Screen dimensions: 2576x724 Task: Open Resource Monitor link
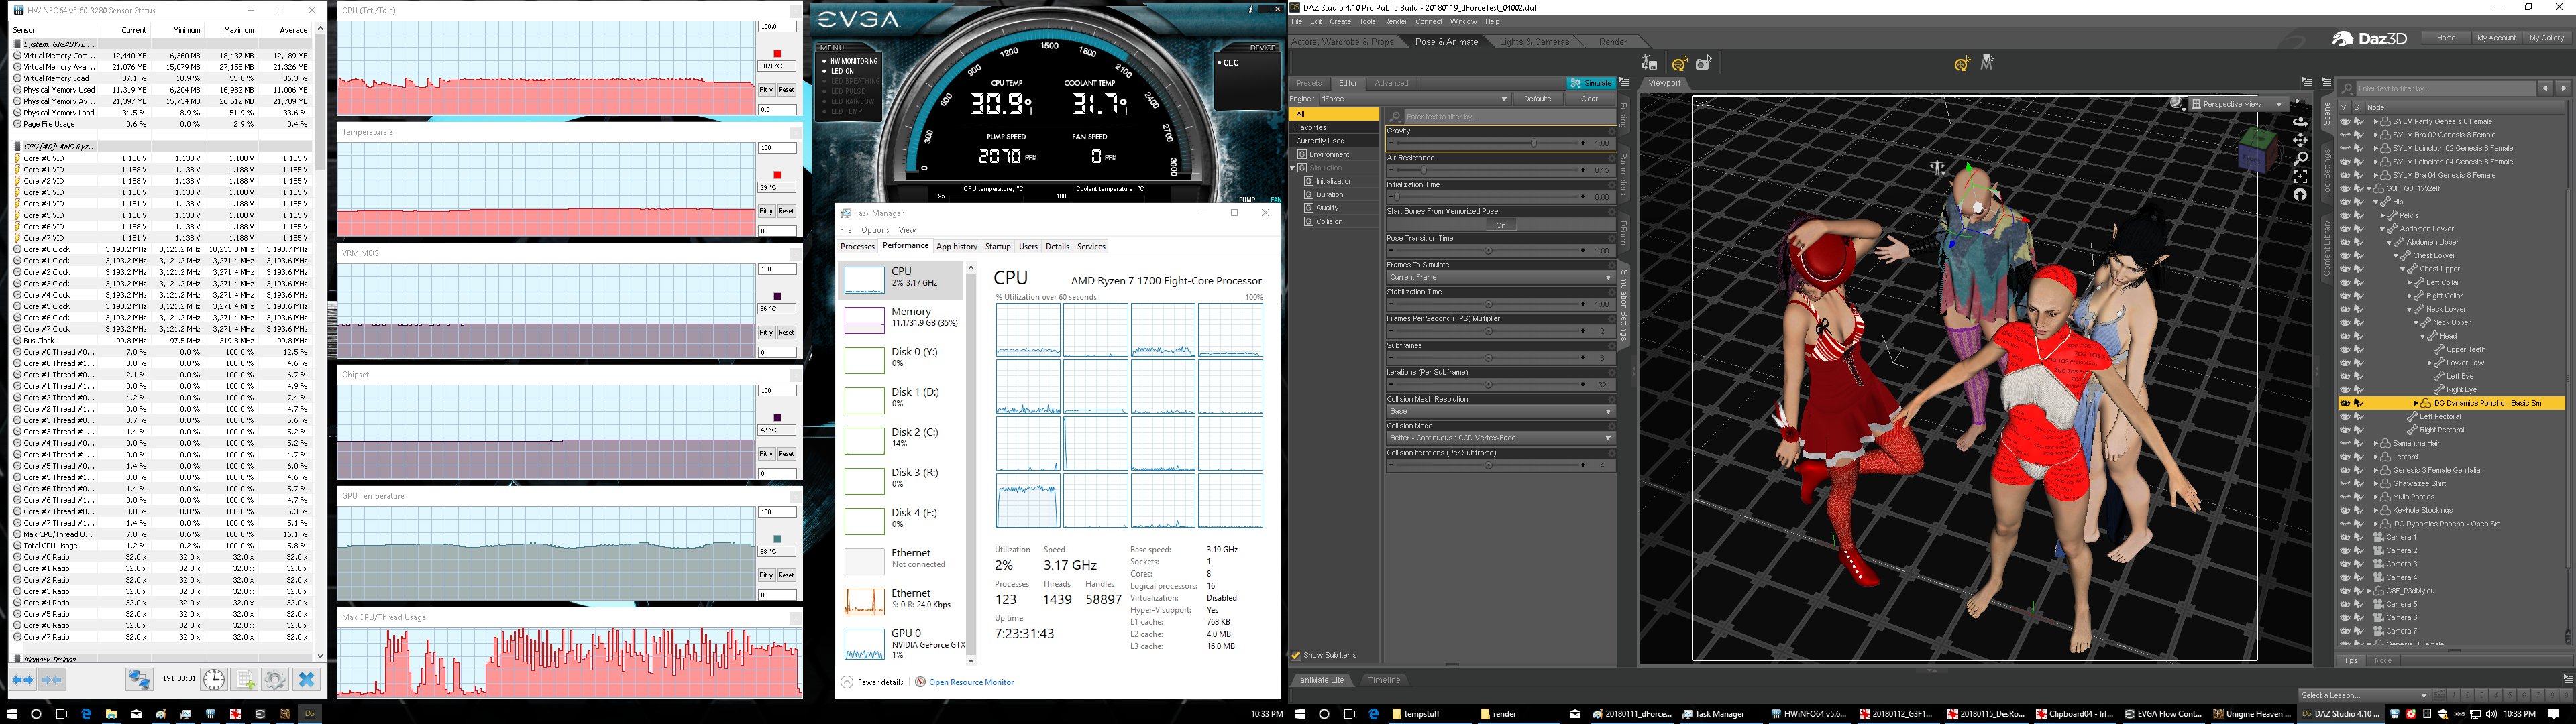click(x=970, y=683)
